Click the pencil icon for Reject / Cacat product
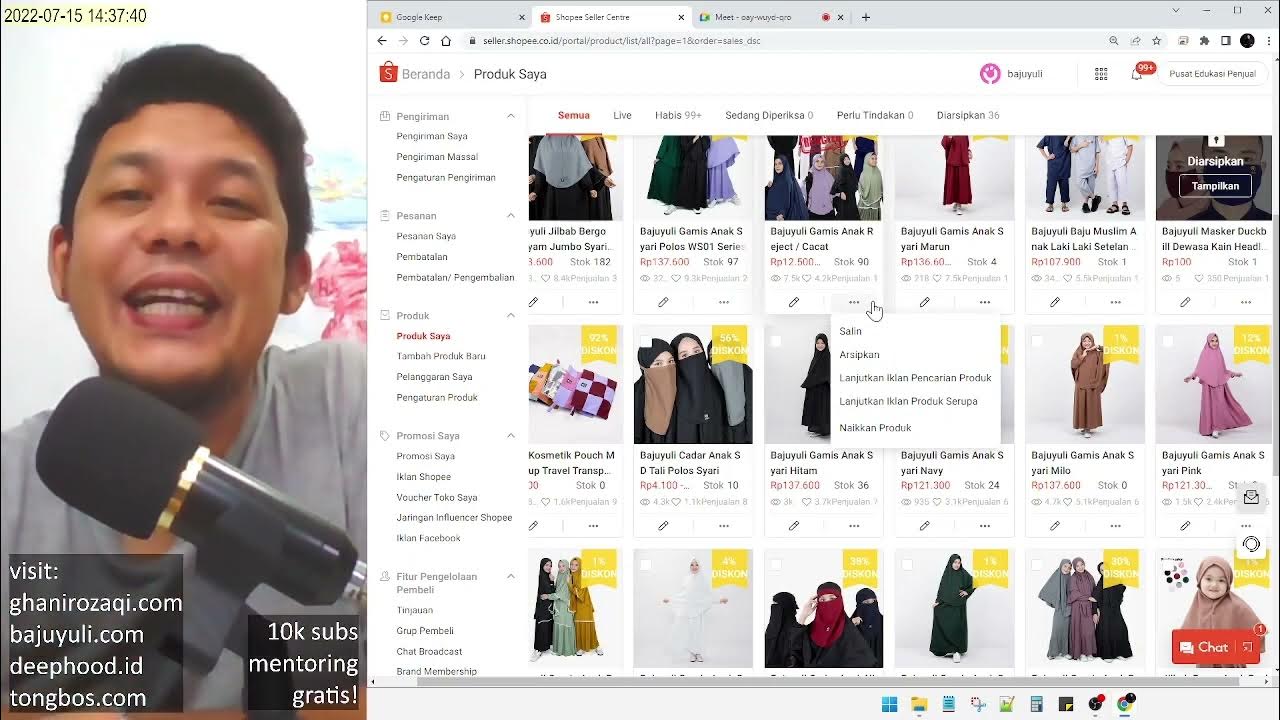 pos(794,302)
